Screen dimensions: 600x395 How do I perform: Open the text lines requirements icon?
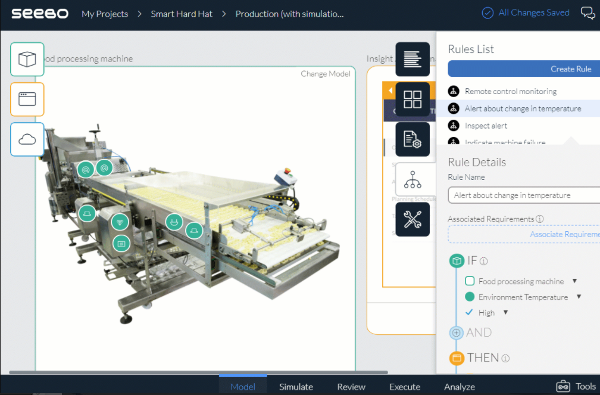[412, 59]
